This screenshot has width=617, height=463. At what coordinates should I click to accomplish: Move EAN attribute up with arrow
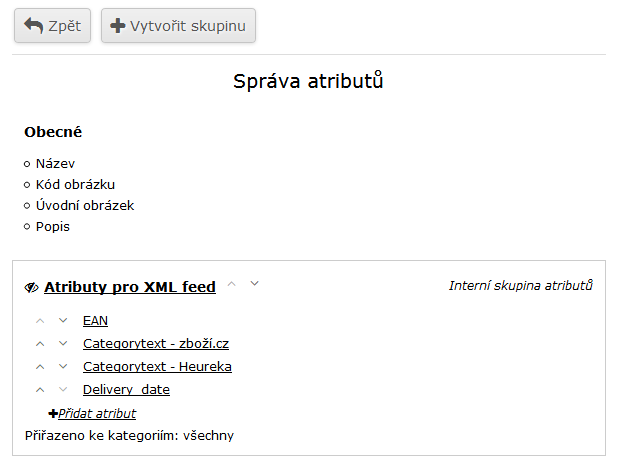tap(40, 321)
